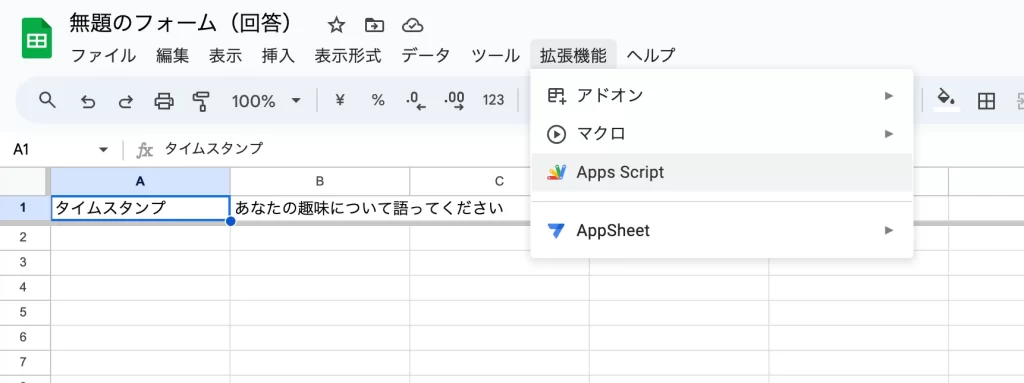This screenshot has height=383, width=1024.
Task: Click the borders grid icon
Action: (x=986, y=101)
